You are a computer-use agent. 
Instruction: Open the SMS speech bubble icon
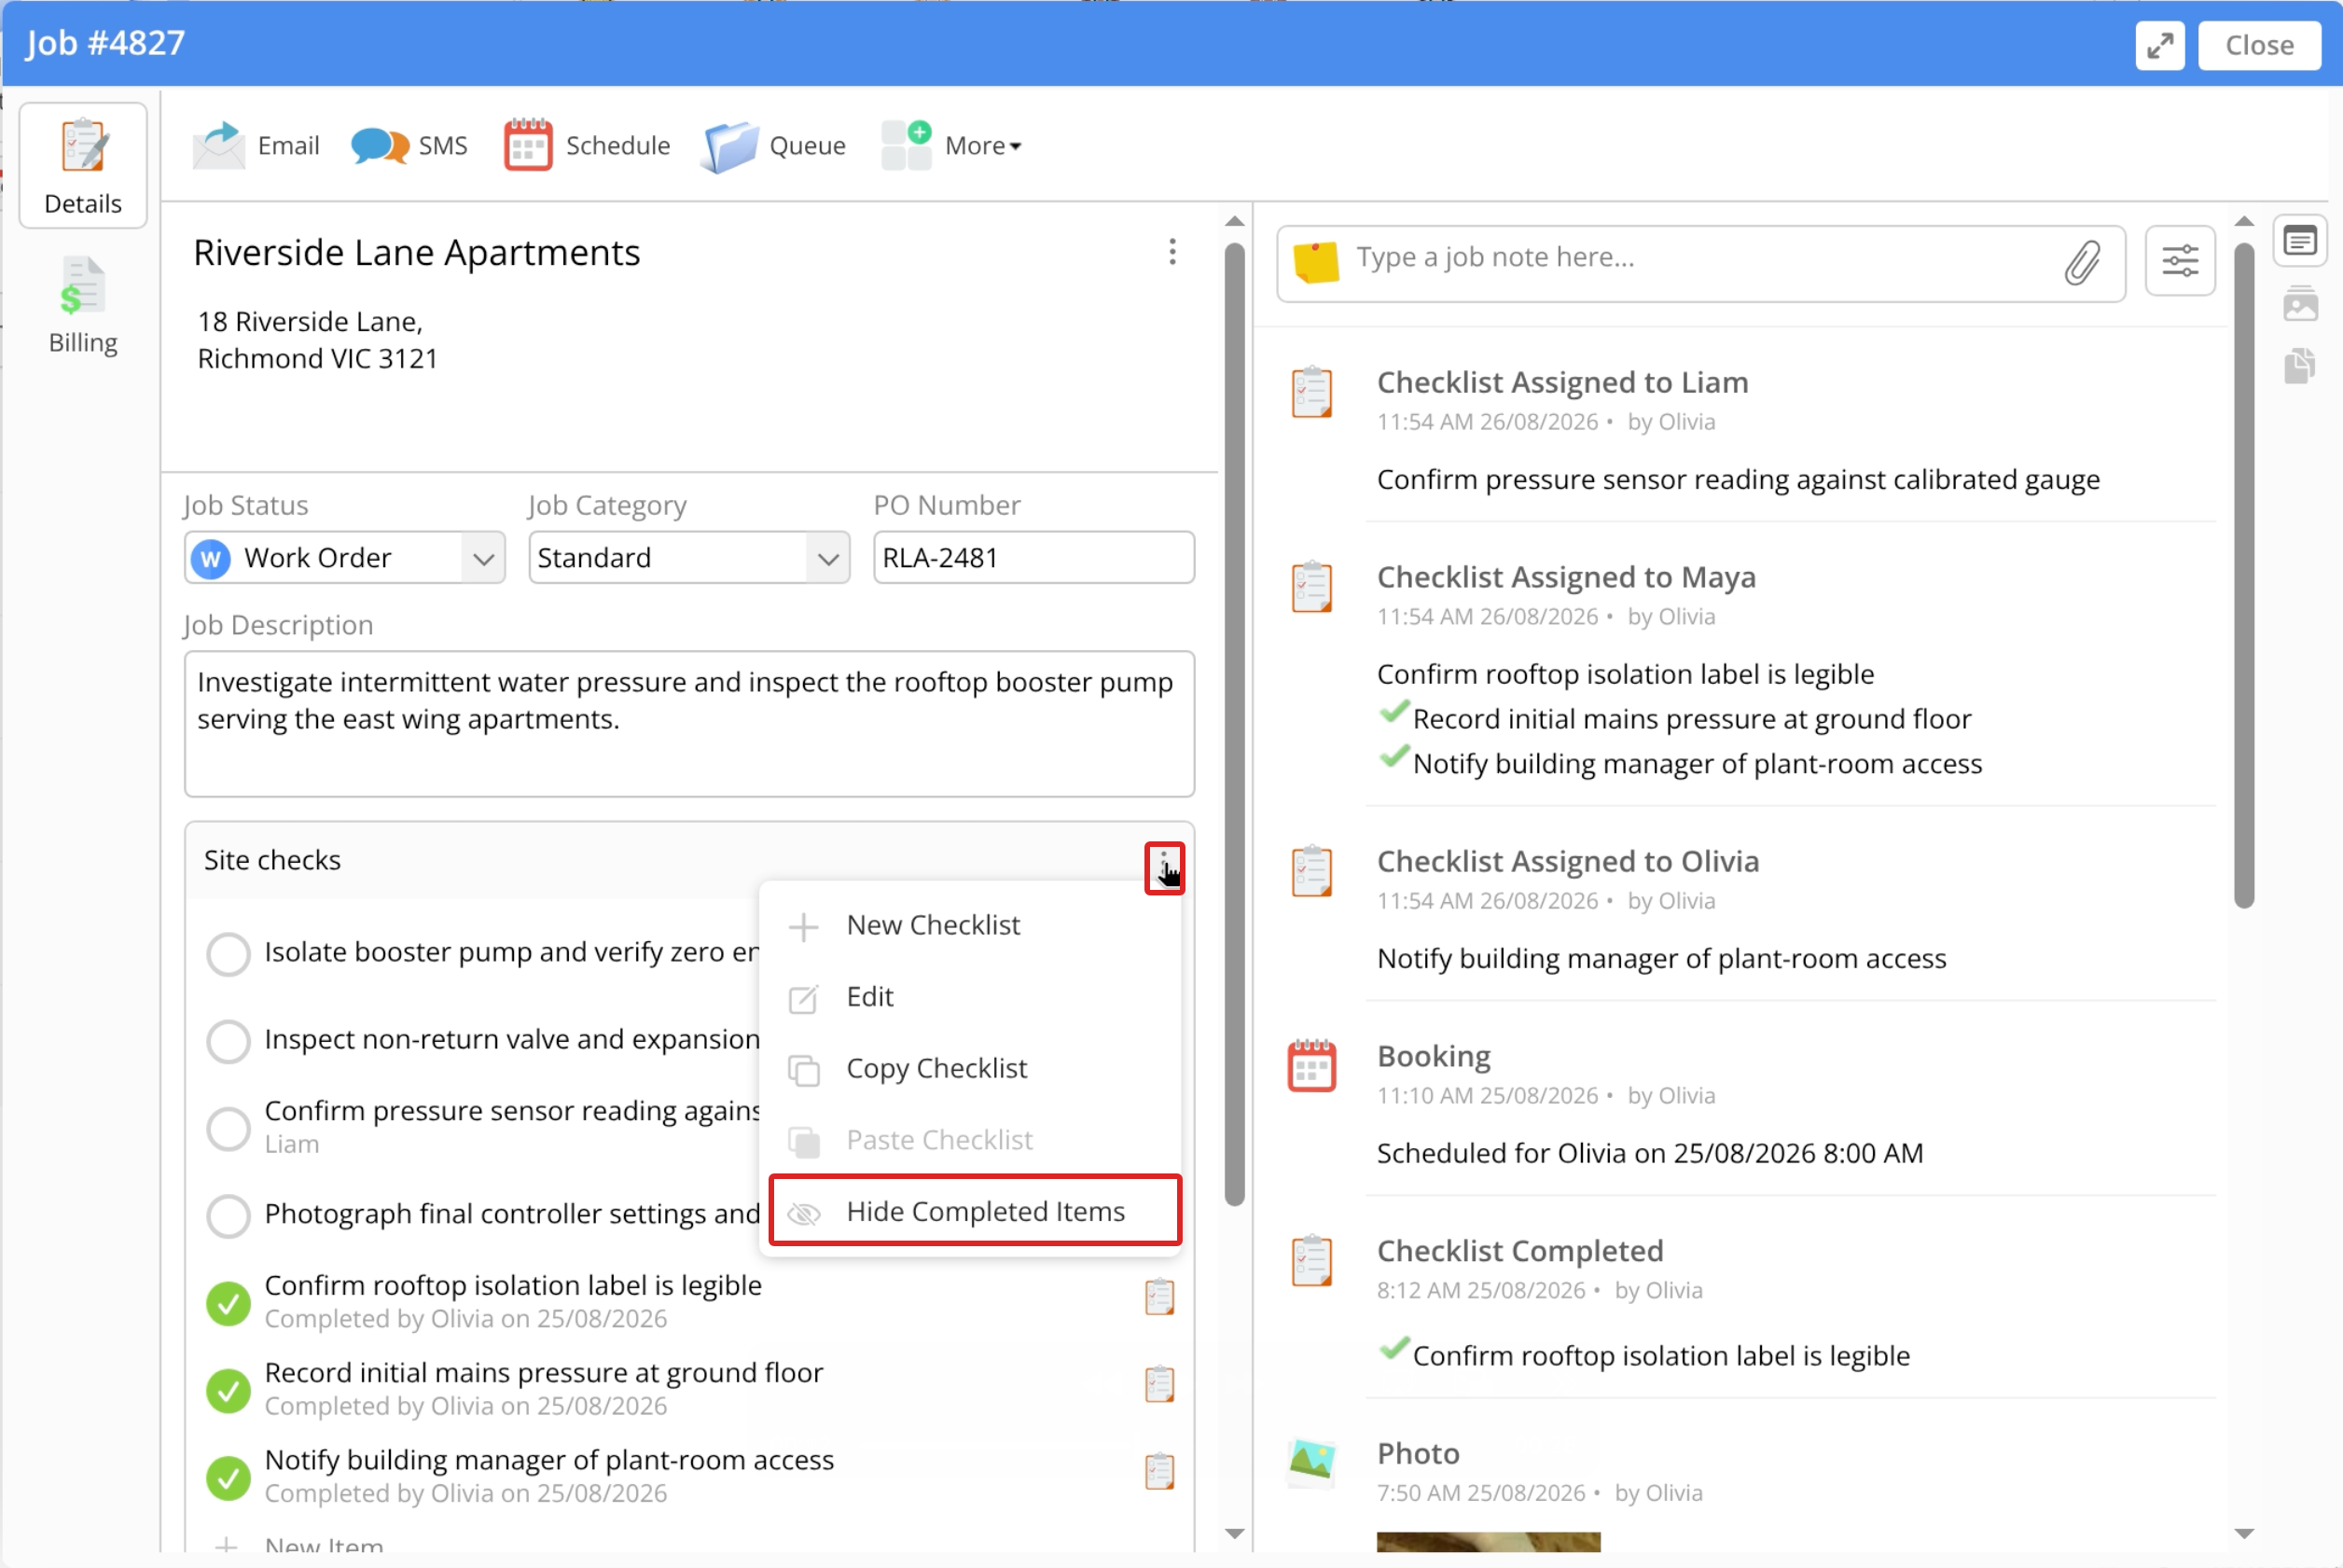pos(380,146)
